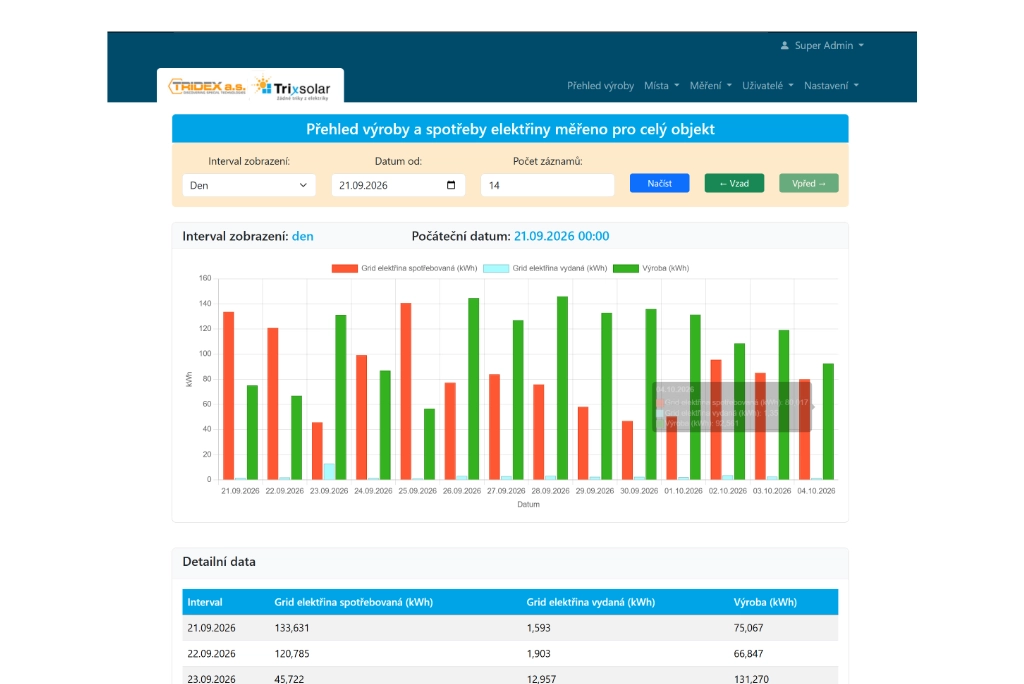Click the red bar for 25.09.2026

pos(406,391)
